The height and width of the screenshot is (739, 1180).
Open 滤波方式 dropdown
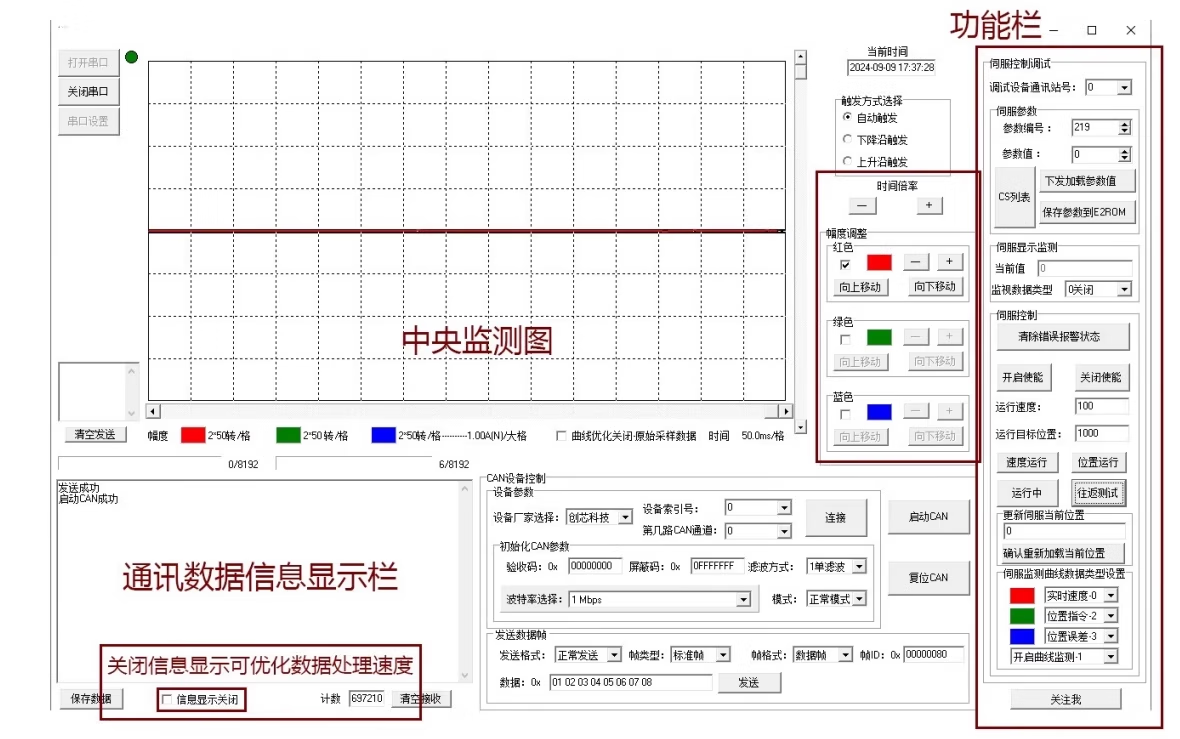click(859, 567)
